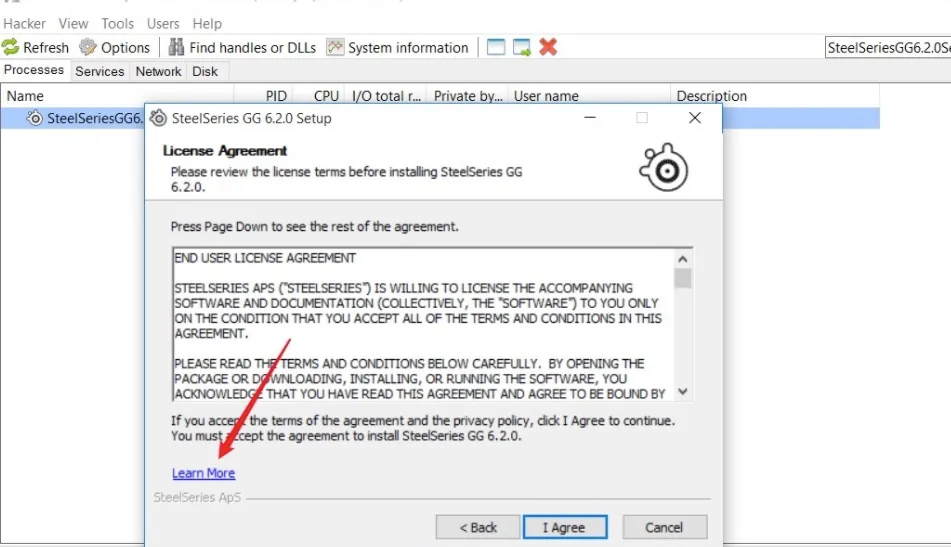Click the find window toolbar icon
The width and height of the screenshot is (951, 547).
(x=496, y=47)
